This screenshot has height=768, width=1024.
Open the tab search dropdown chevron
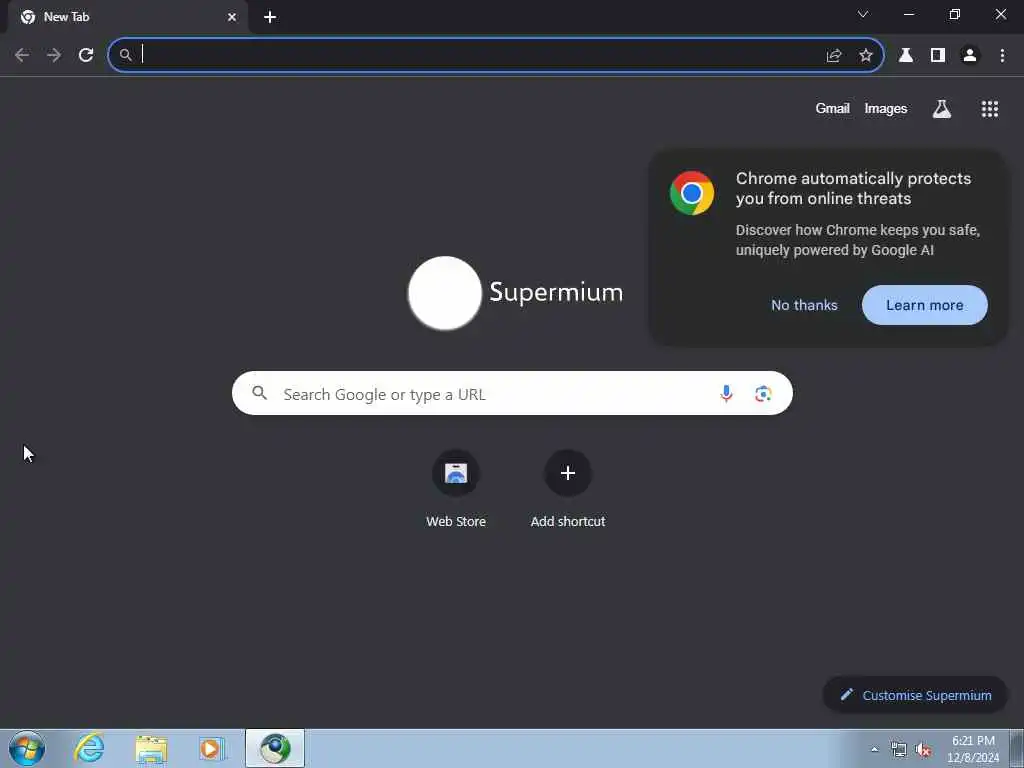(x=863, y=14)
